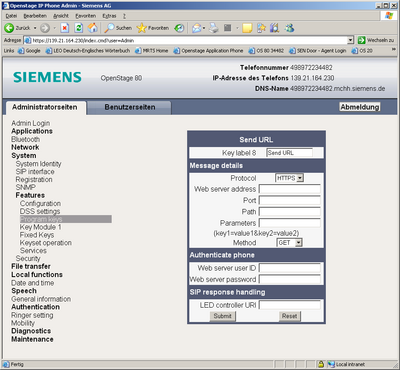Click the Messenger people toolbar icon

coord(289,28)
